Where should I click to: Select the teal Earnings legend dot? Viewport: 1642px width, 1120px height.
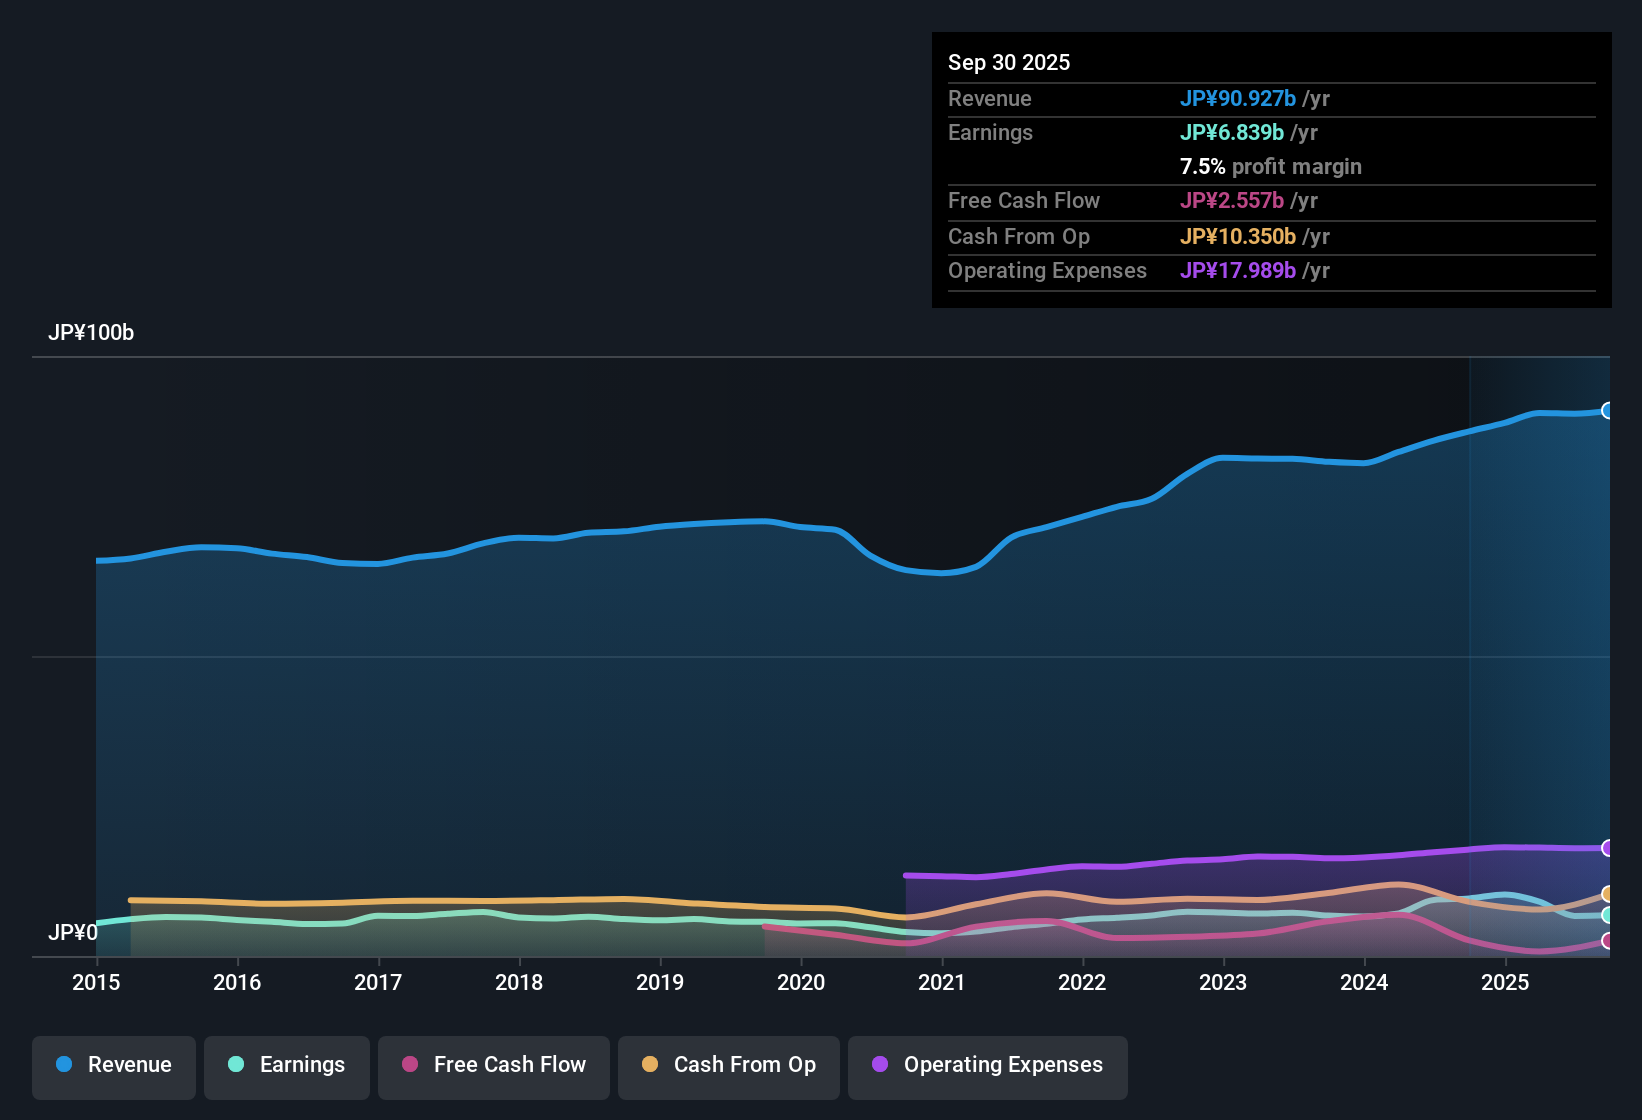pos(236,1065)
